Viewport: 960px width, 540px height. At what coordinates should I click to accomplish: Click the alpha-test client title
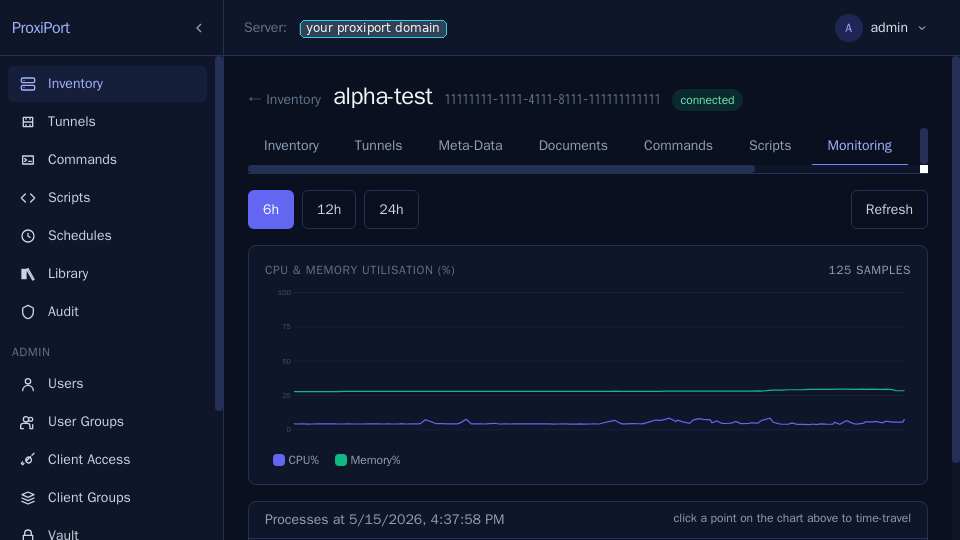[383, 97]
